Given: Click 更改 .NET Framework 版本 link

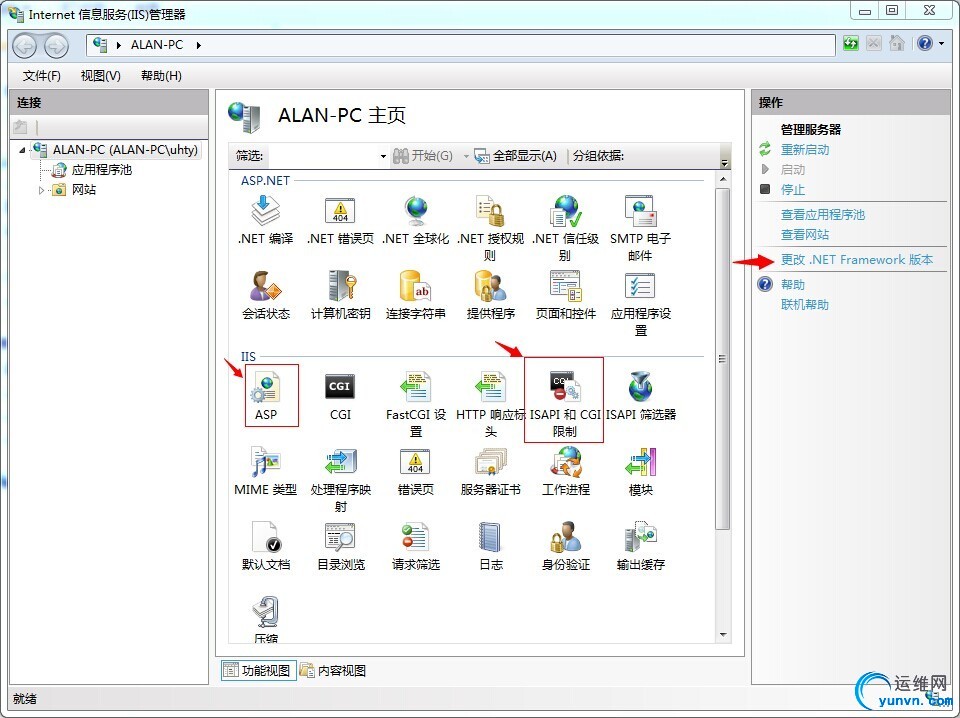Looking at the screenshot, I should click(x=857, y=260).
